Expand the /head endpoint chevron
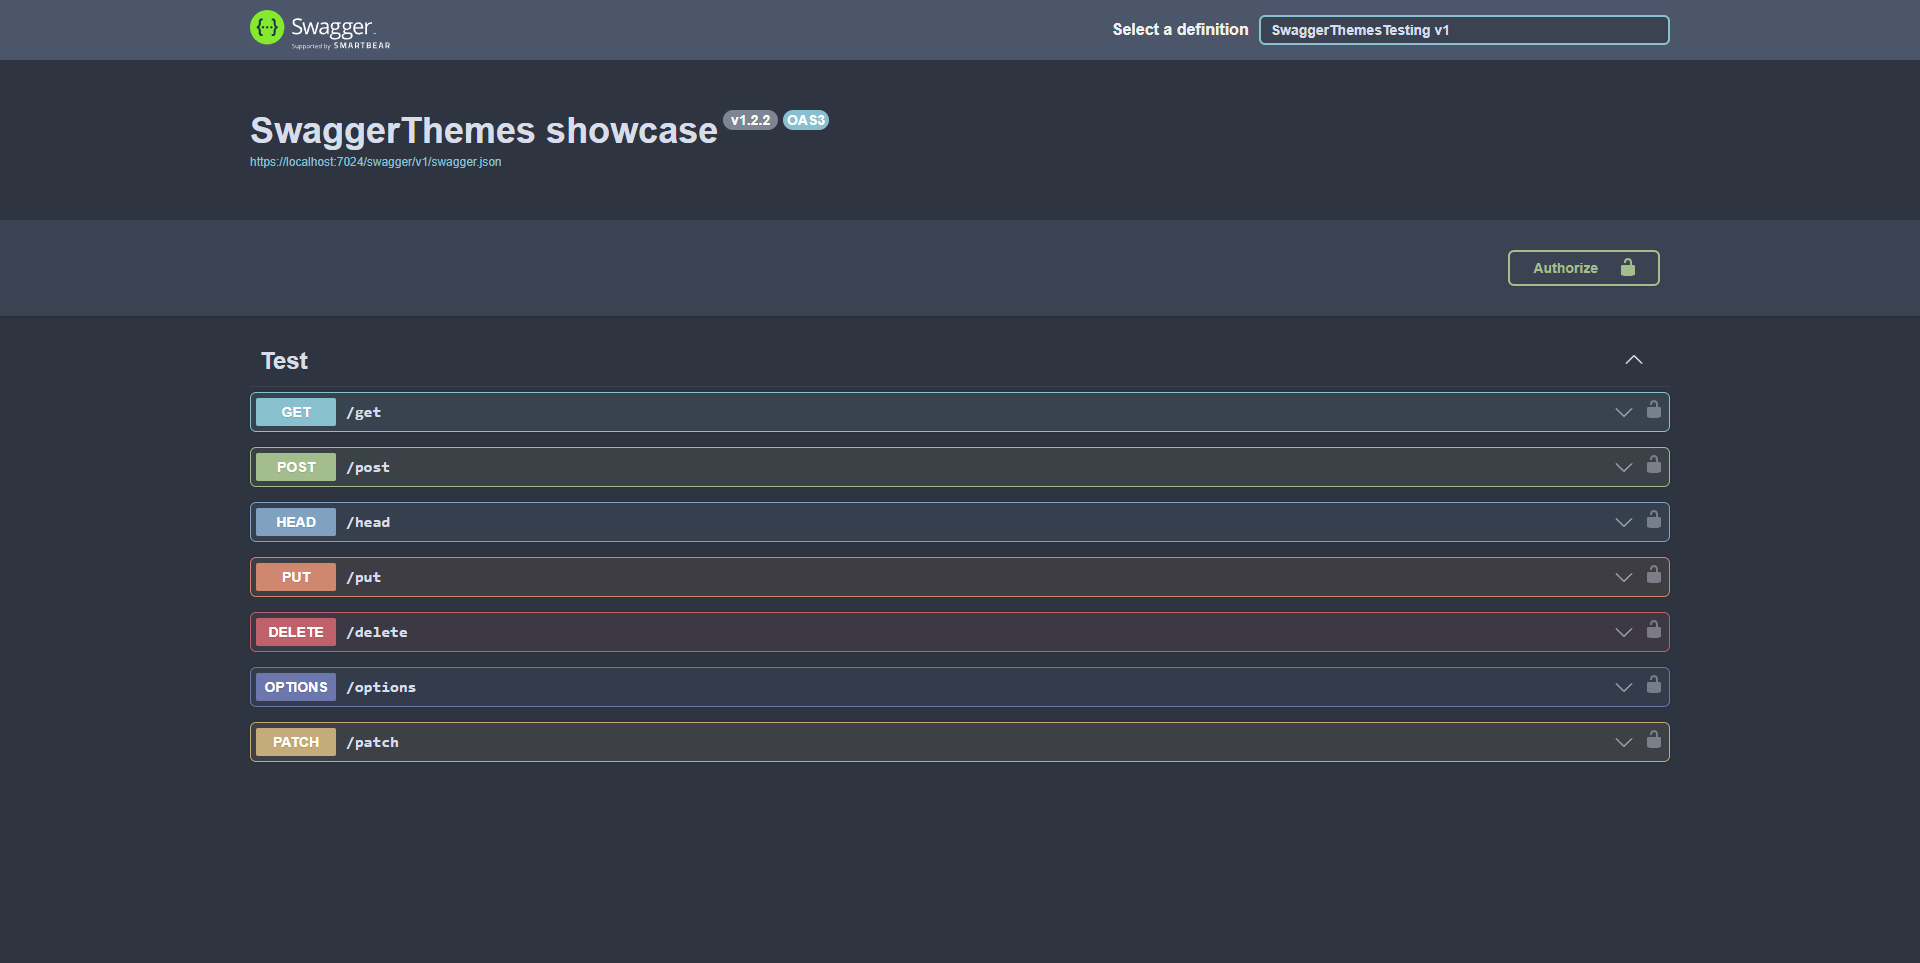 (x=1624, y=522)
